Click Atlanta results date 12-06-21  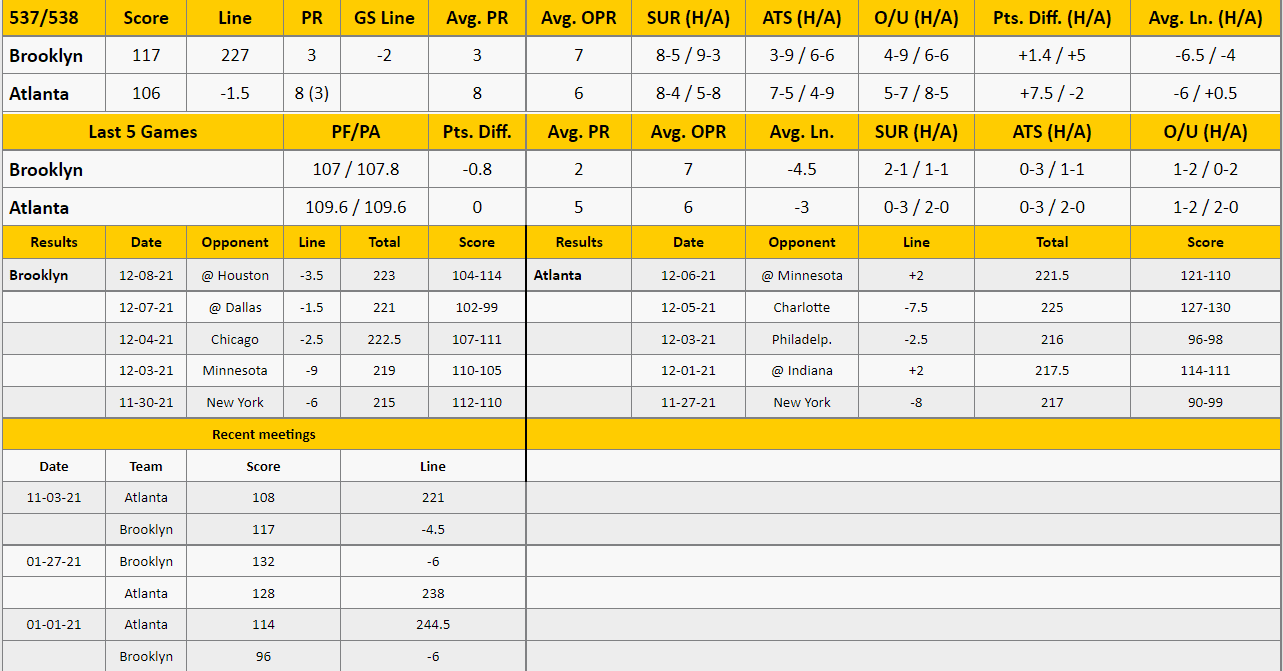point(688,275)
